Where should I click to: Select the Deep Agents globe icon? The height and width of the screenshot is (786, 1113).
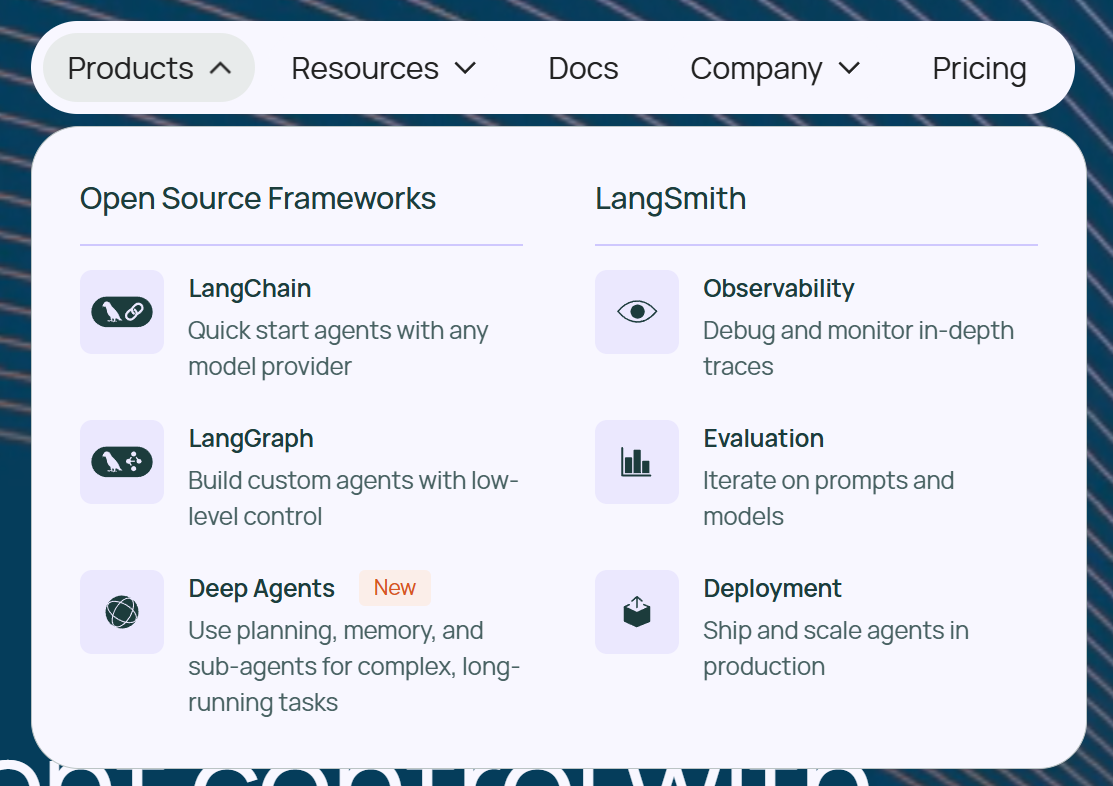(121, 612)
